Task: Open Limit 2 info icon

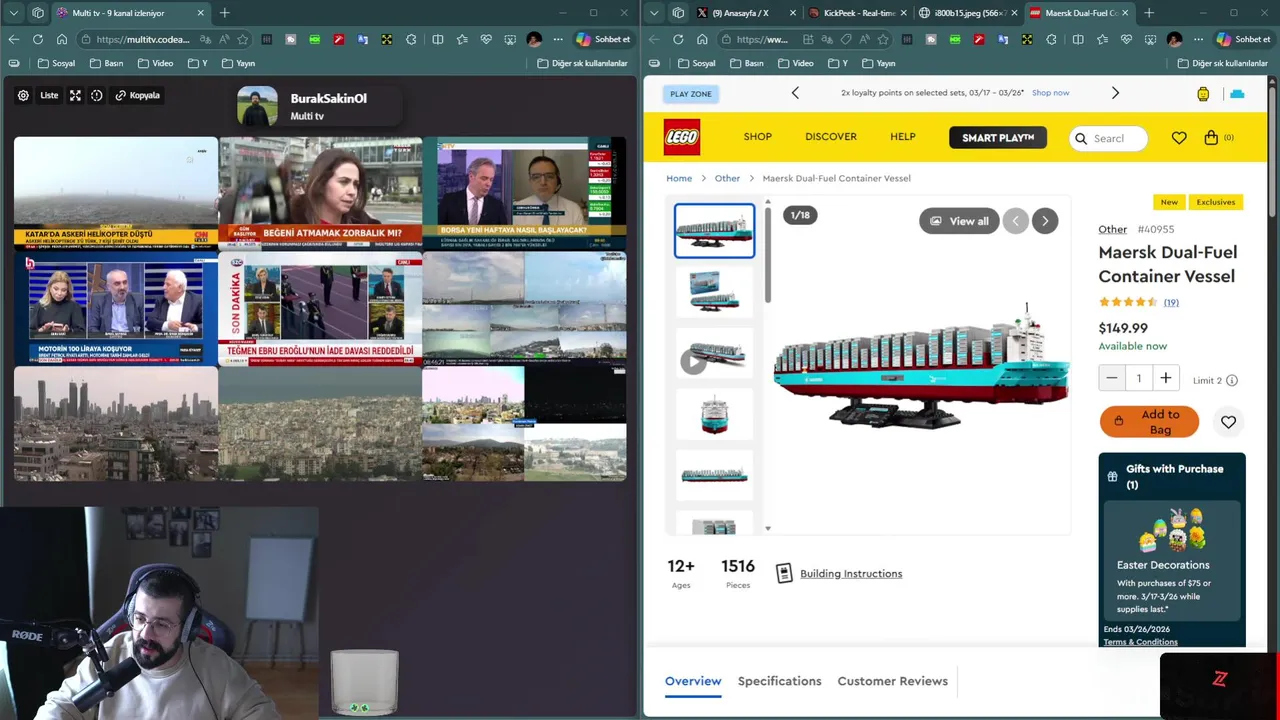Action: coord(1232,380)
